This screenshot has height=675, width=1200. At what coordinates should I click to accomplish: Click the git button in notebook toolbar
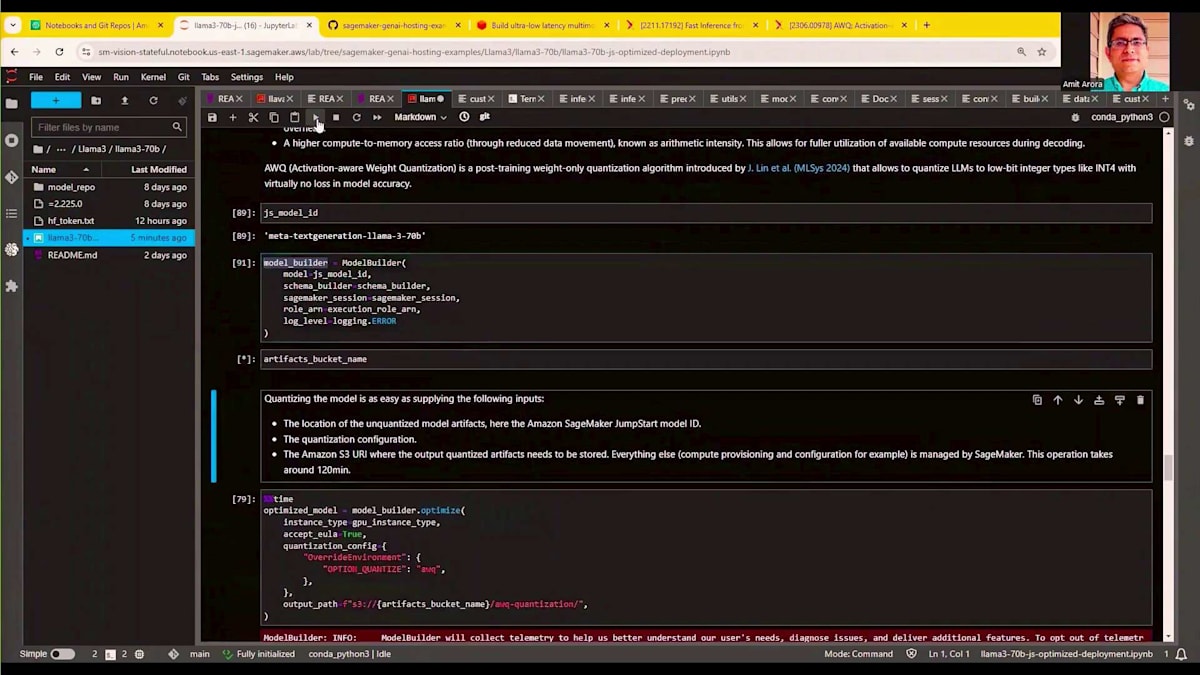click(x=484, y=117)
